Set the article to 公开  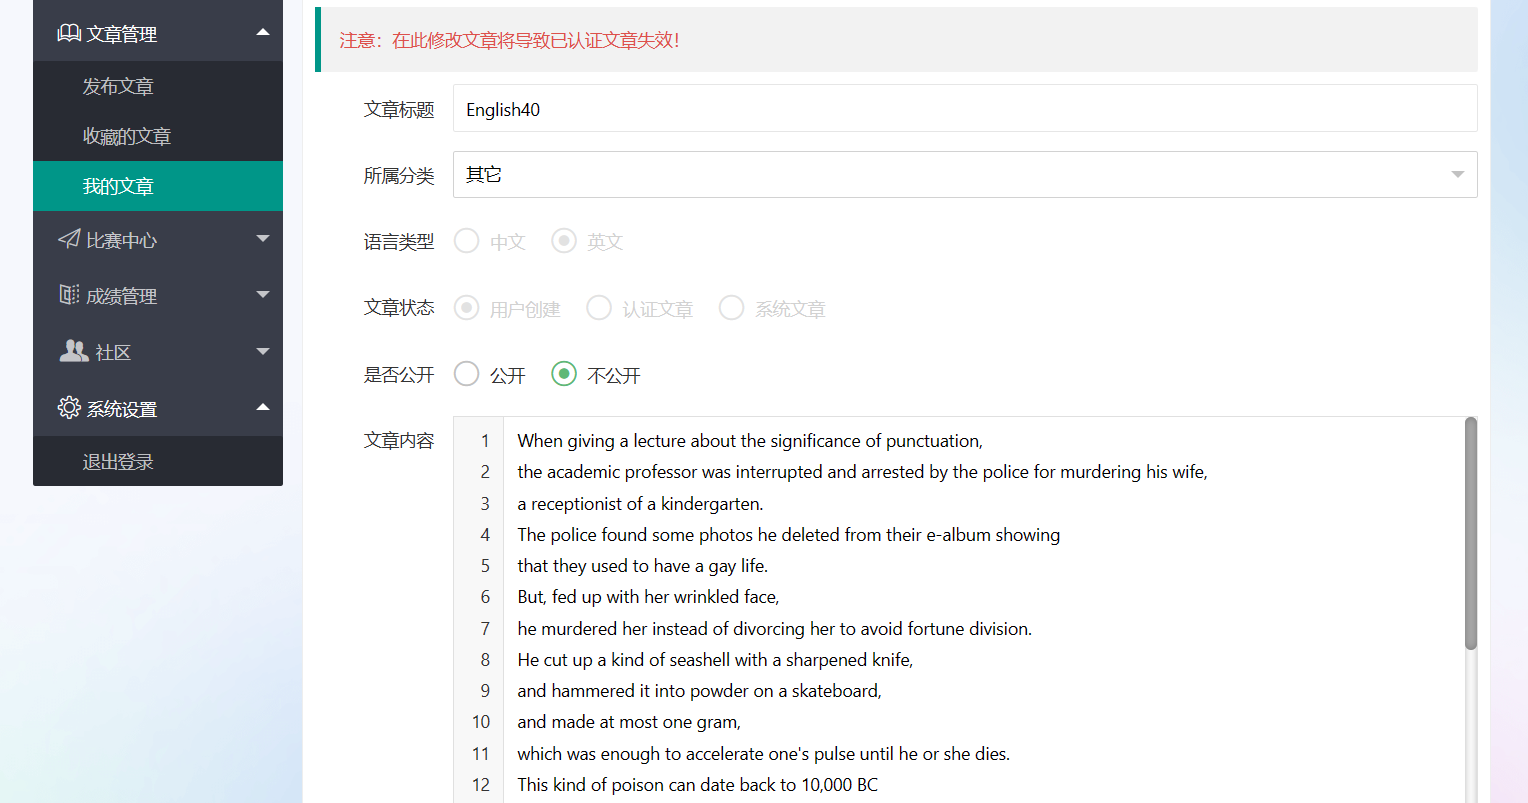[x=467, y=374]
